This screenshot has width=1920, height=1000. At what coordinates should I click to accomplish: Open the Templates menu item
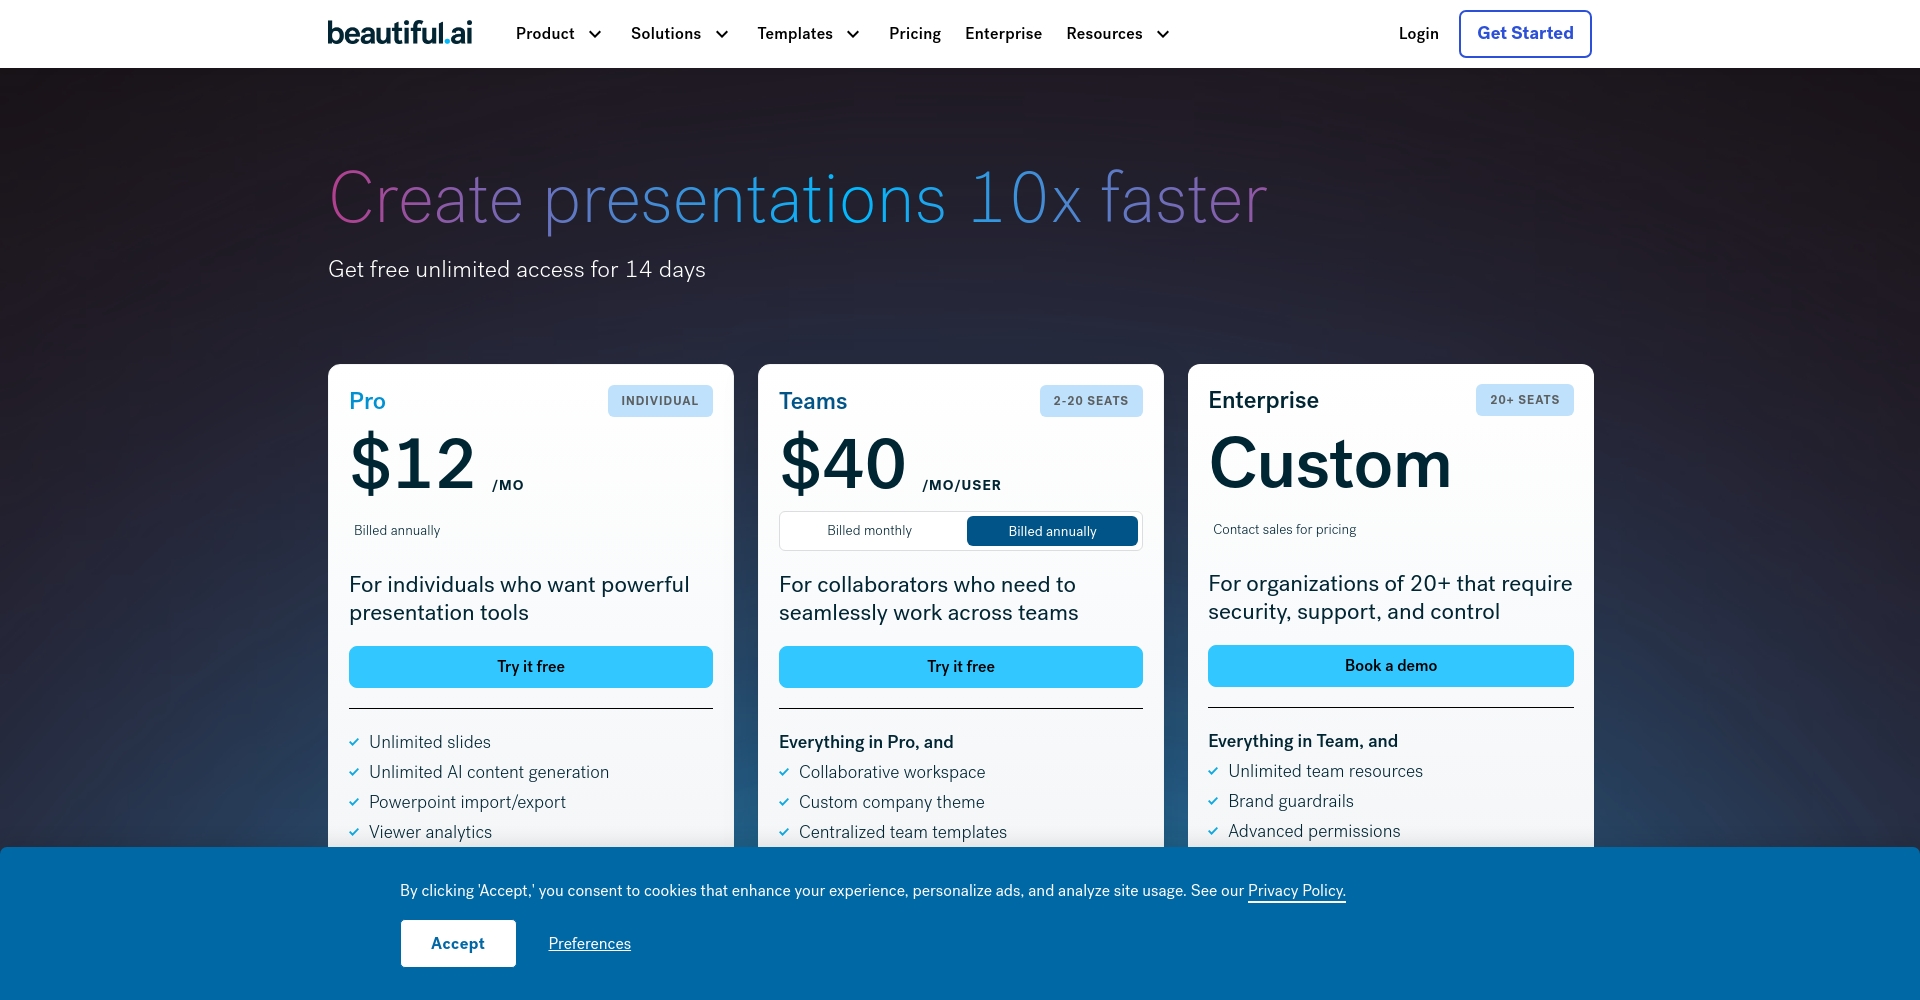tap(795, 33)
